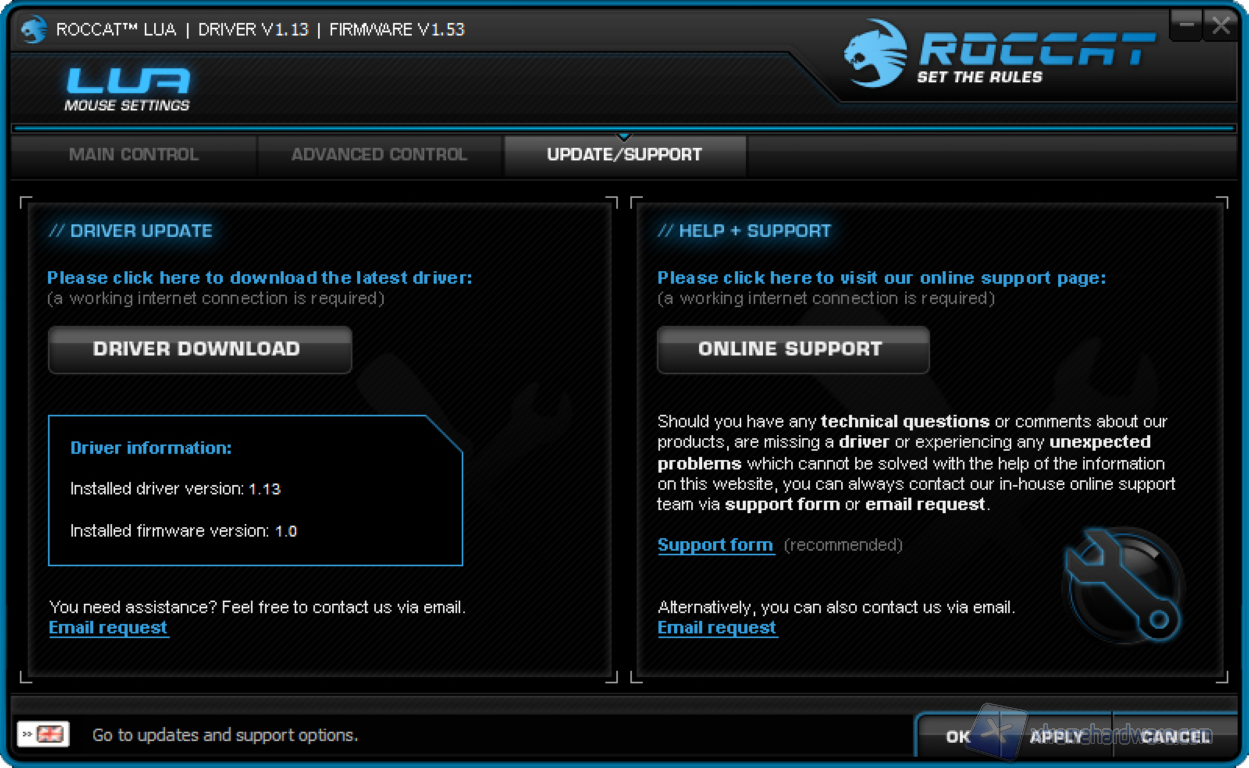Click Email request link under Driver Update
Screen dimensions: 1249x768
pyautogui.click(x=108, y=628)
